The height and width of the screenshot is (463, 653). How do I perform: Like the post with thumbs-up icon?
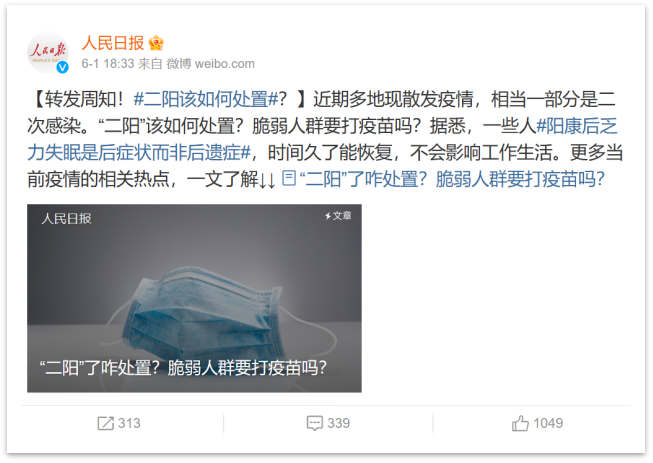point(520,423)
